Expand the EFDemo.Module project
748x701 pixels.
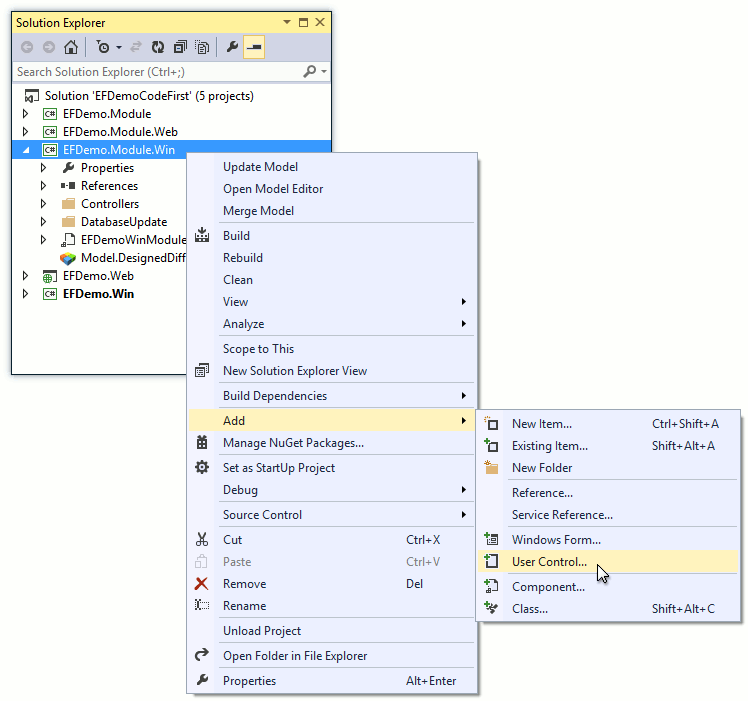26,114
